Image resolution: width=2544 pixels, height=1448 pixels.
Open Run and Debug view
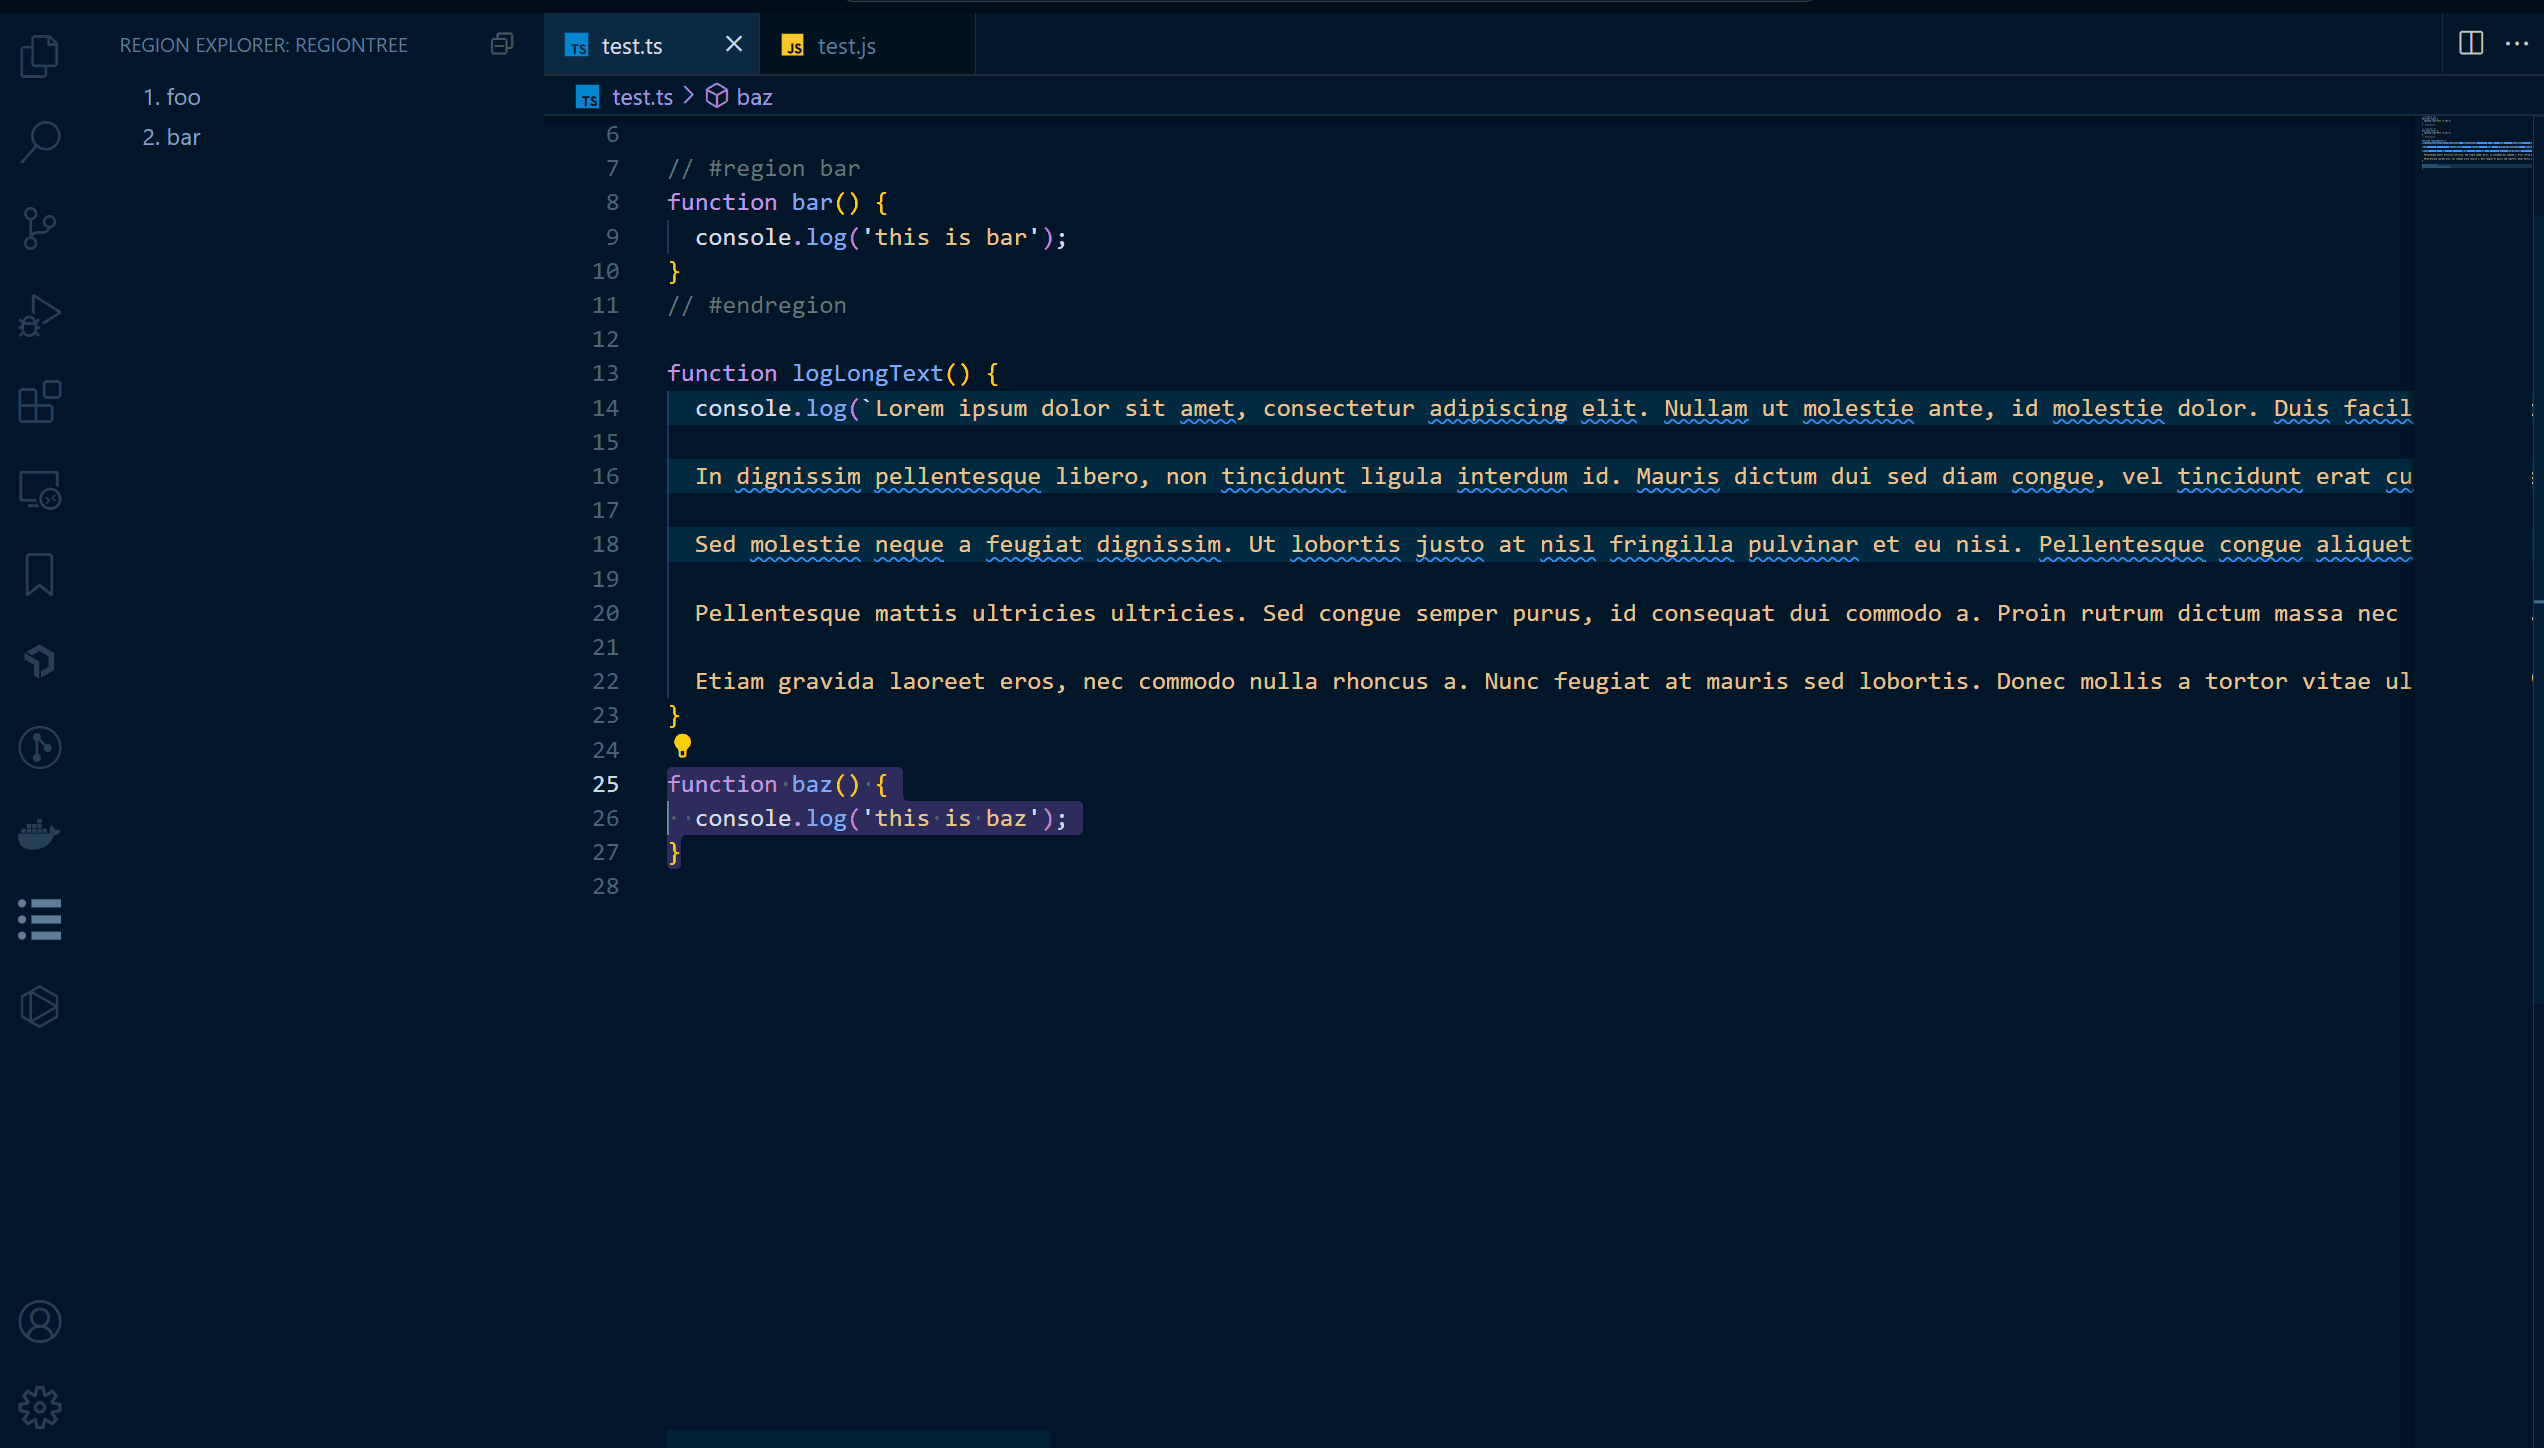(40, 316)
